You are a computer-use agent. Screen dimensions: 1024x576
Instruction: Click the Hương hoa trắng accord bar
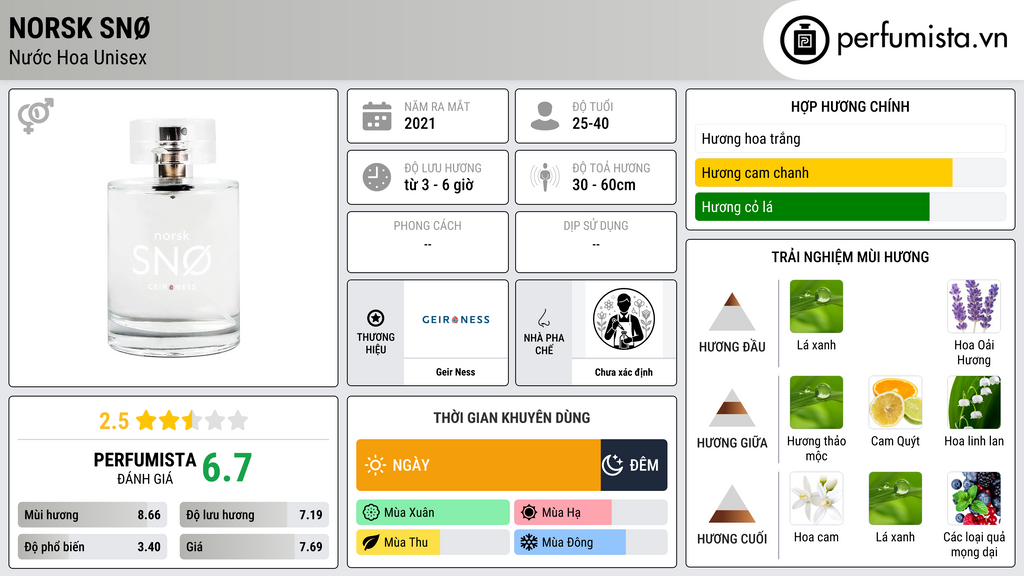pyautogui.click(x=850, y=138)
